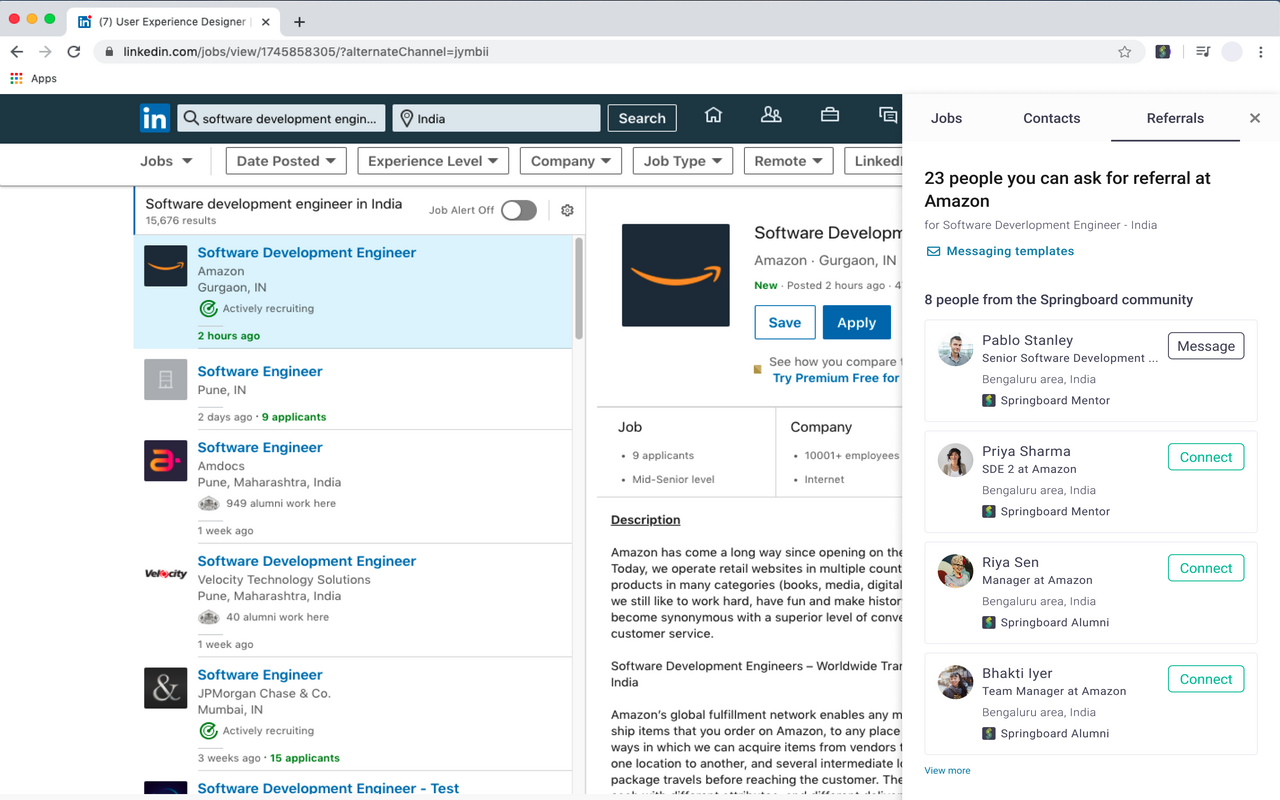Image resolution: width=1280 pixels, height=800 pixels.
Task: Open Chrome's three-dot menu
Action: [x=1262, y=52]
